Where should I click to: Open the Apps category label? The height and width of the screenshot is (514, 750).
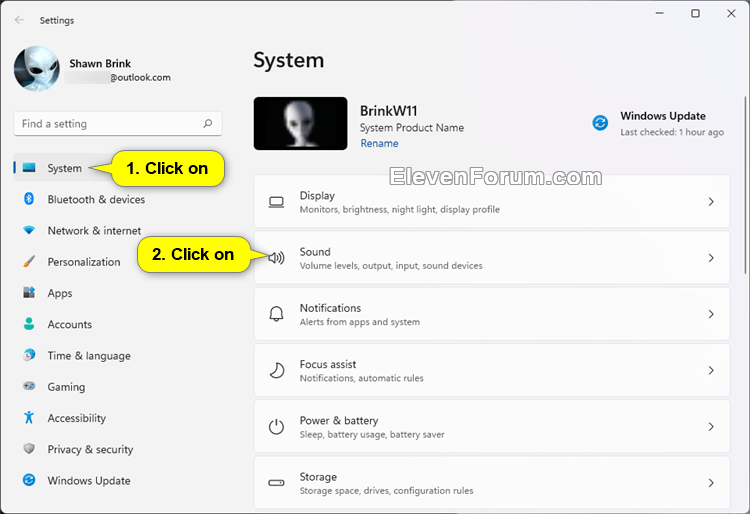pos(60,293)
